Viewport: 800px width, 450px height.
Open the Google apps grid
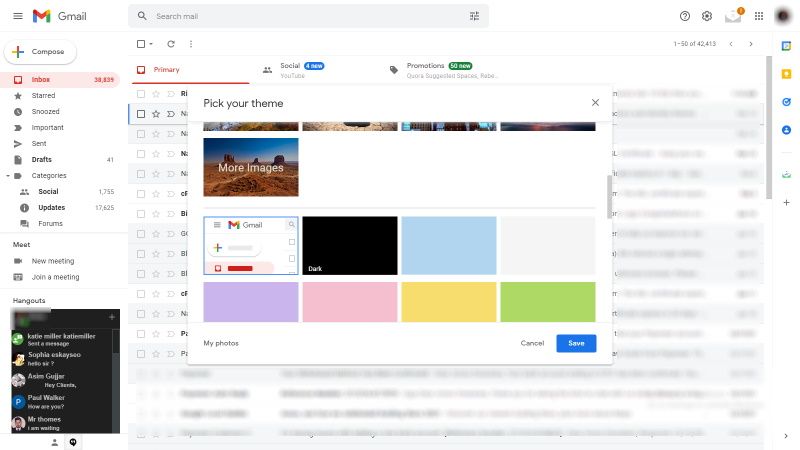759,16
